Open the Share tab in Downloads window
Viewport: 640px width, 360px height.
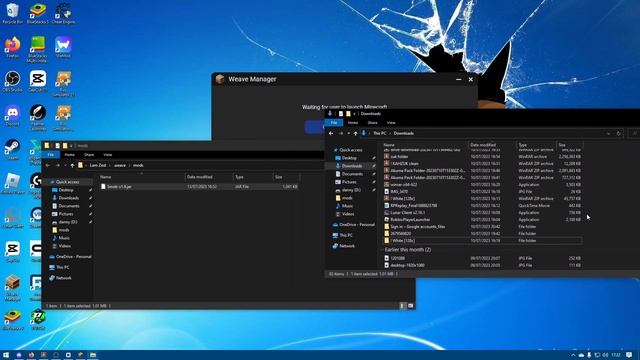[x=372, y=122]
